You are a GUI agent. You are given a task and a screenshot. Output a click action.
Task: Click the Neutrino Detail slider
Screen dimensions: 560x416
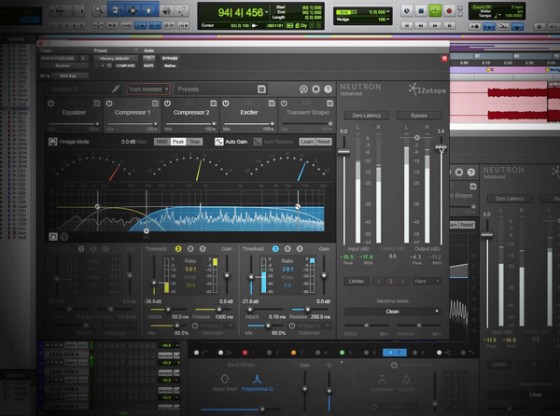coord(366,325)
